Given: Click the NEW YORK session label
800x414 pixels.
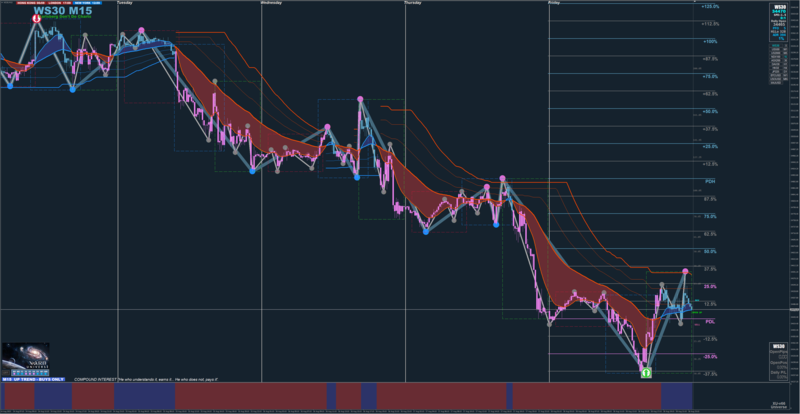Looking at the screenshot, I should (87, 3).
